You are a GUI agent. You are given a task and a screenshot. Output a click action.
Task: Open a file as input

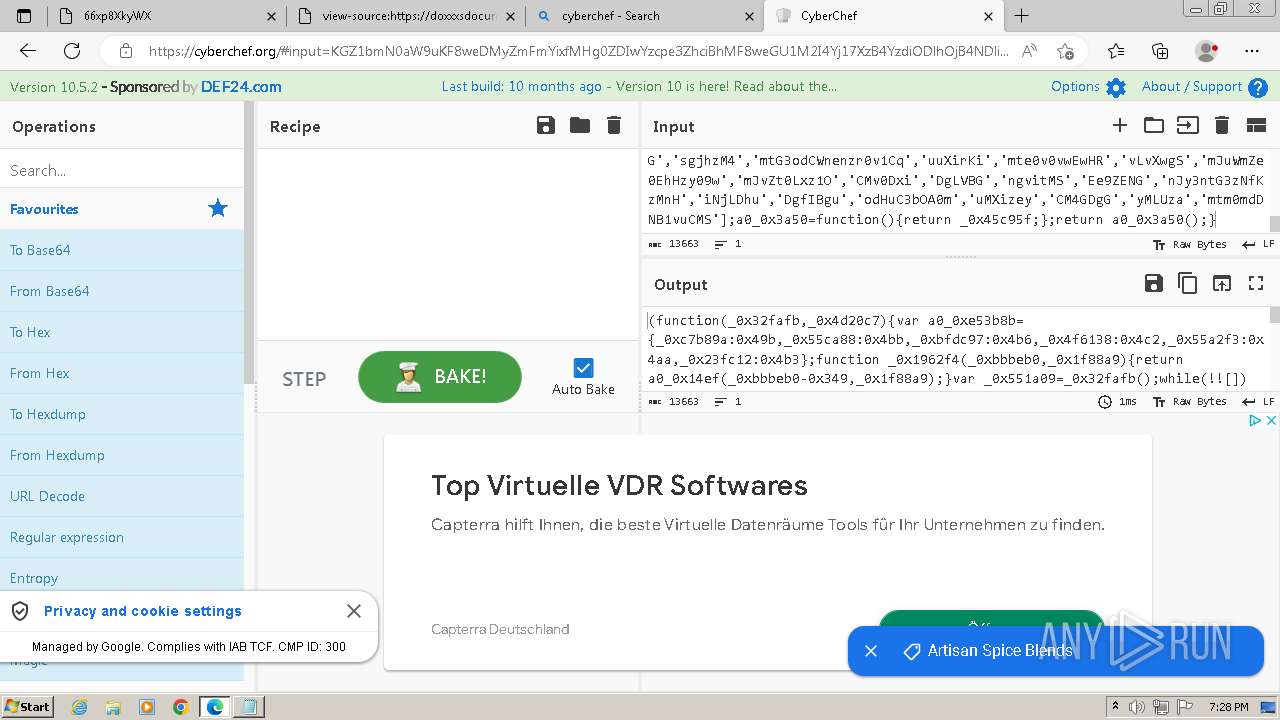1187,125
